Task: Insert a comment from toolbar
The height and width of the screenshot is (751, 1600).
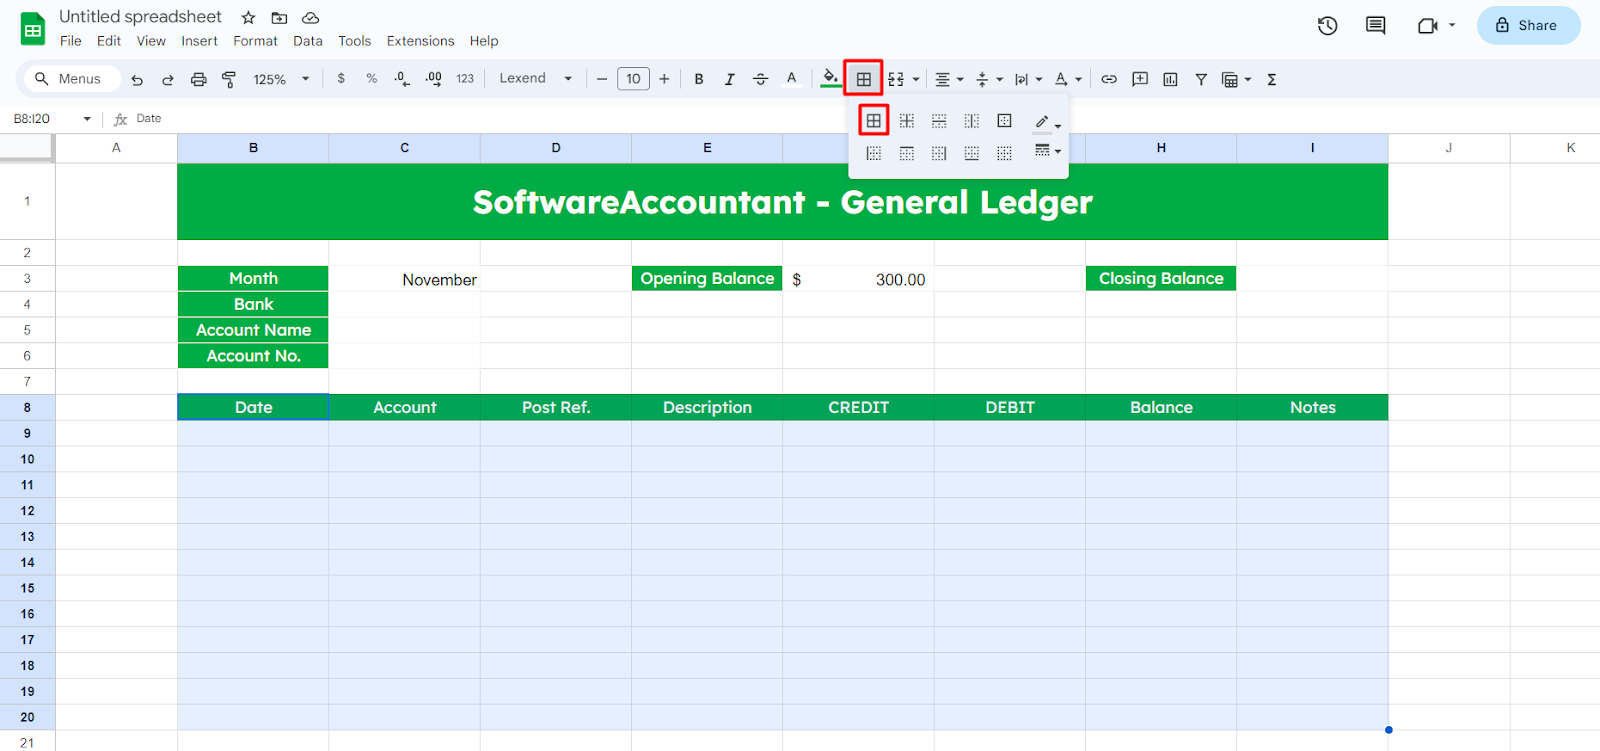Action: click(1140, 79)
